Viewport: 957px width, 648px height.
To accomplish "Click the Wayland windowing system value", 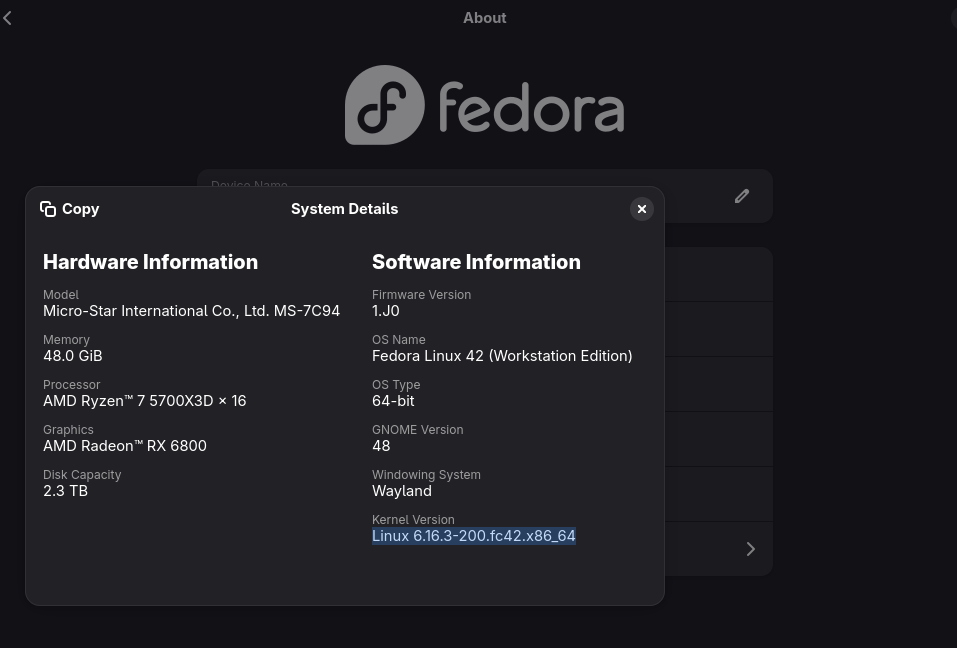I will coord(402,491).
